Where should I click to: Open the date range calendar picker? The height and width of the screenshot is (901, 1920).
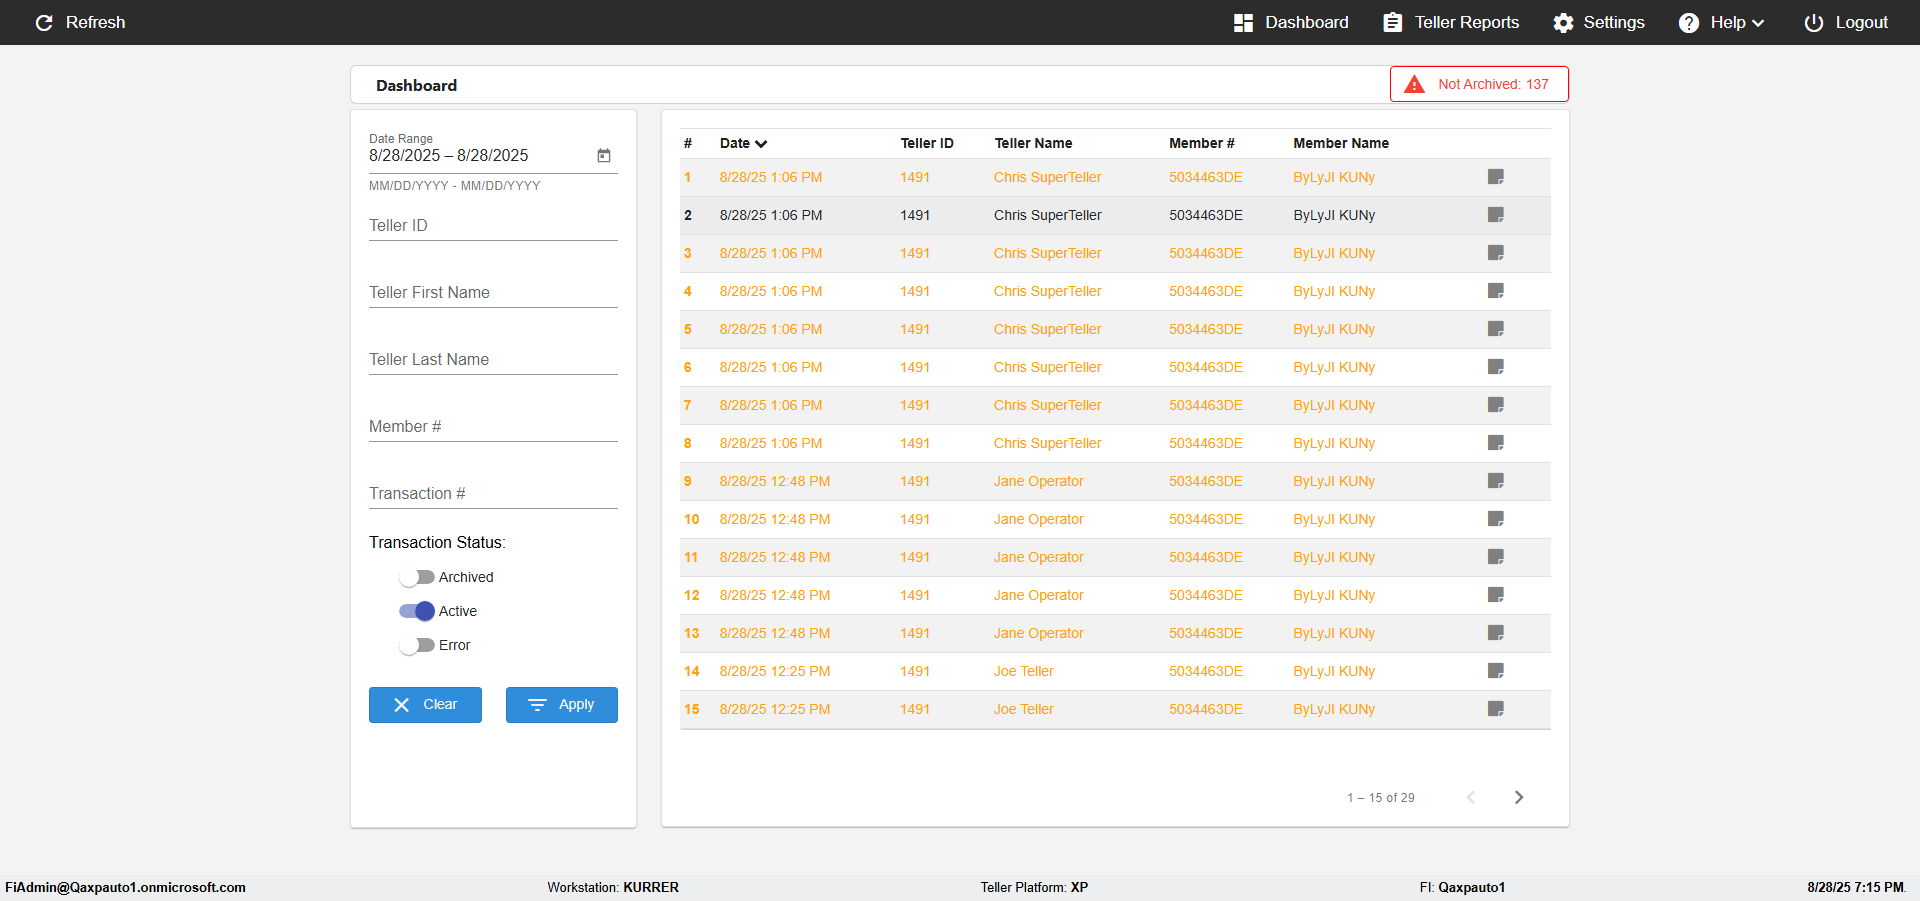pyautogui.click(x=604, y=156)
